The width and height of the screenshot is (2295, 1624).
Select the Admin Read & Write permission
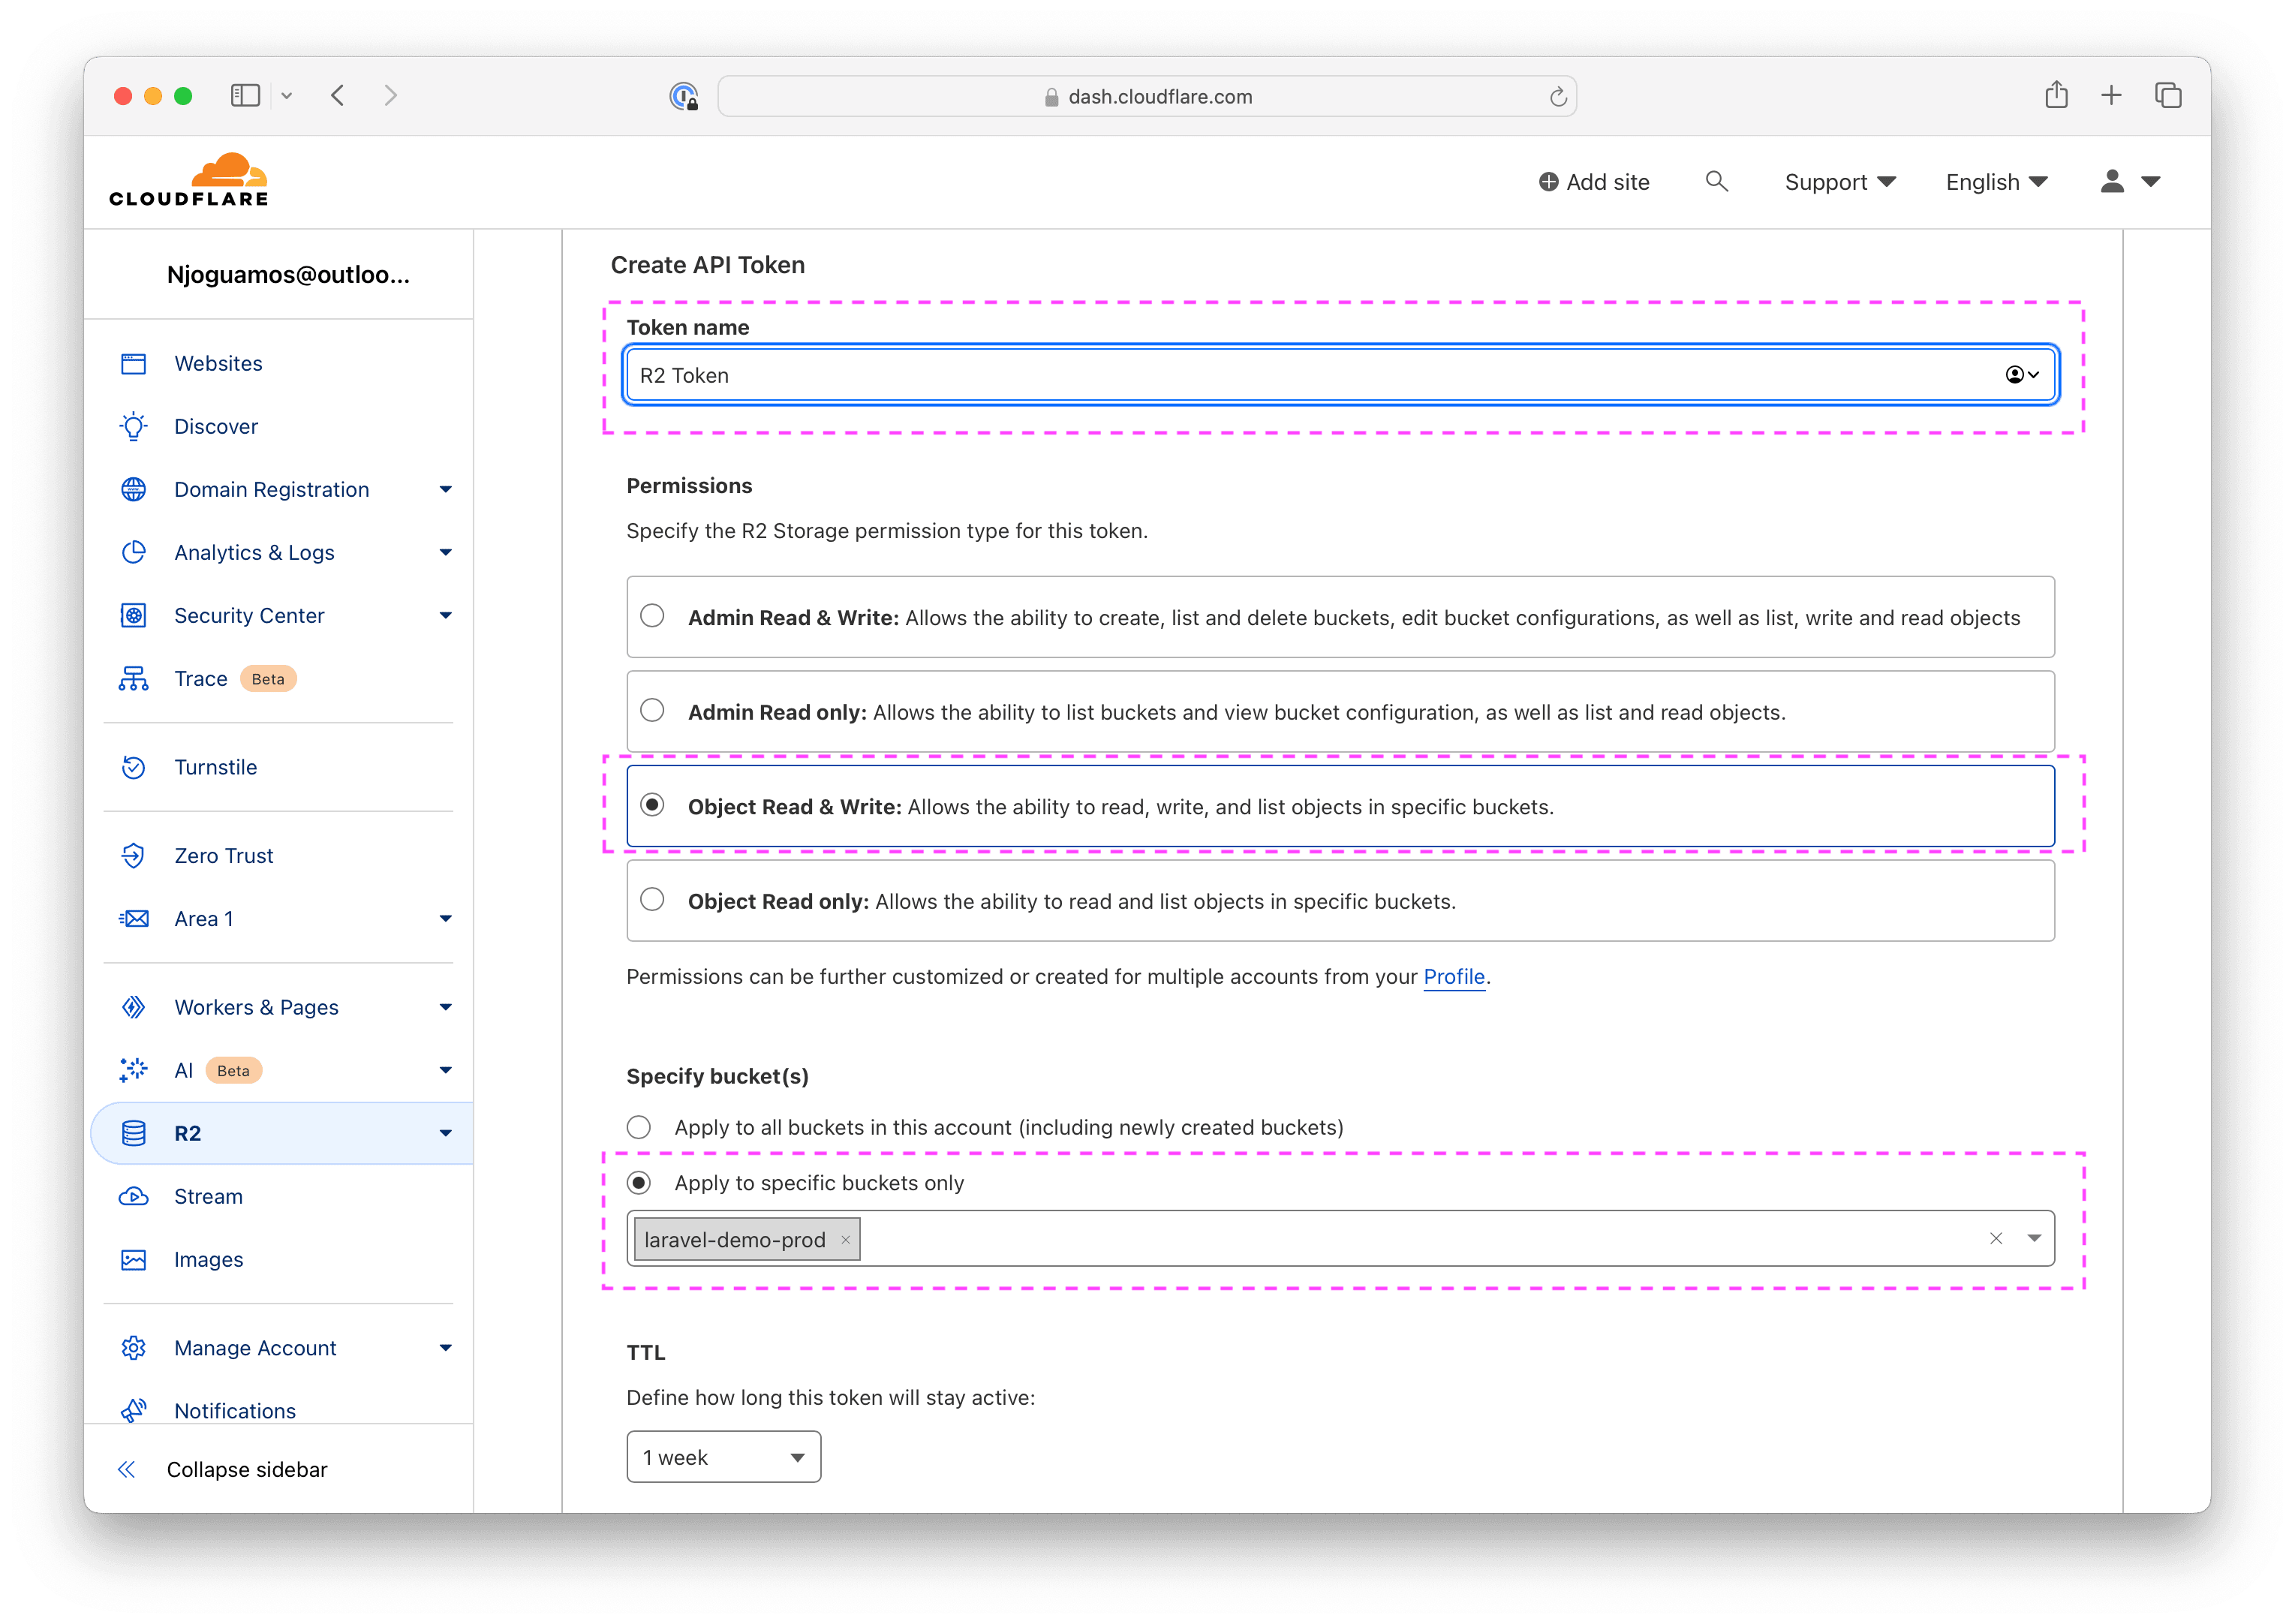coord(654,617)
